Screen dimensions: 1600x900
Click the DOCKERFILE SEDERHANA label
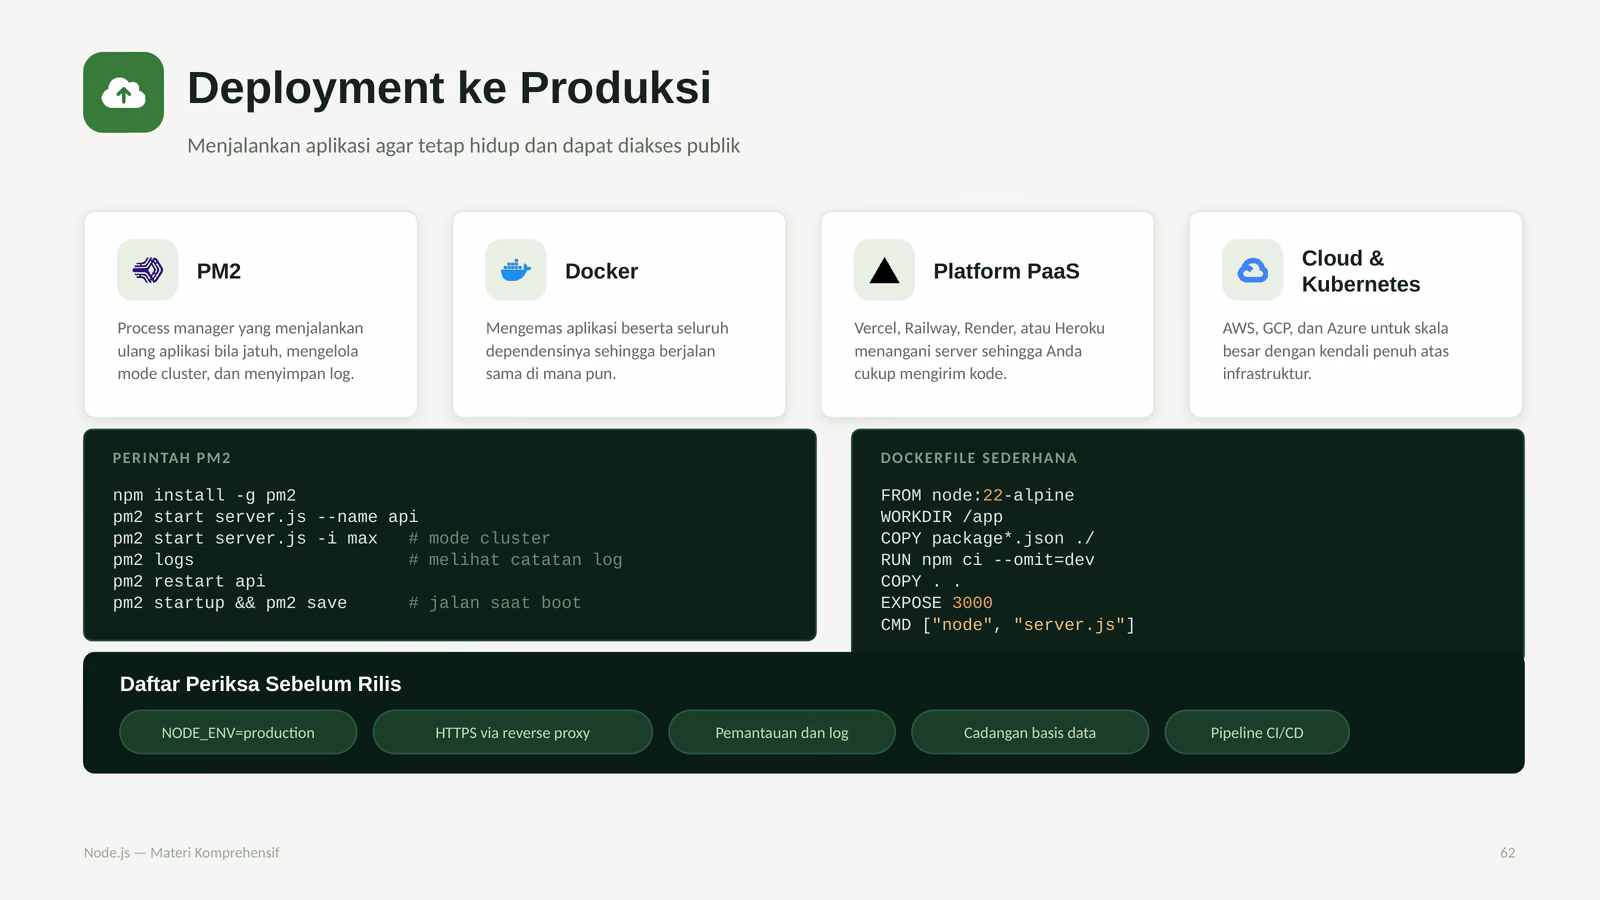pos(979,458)
